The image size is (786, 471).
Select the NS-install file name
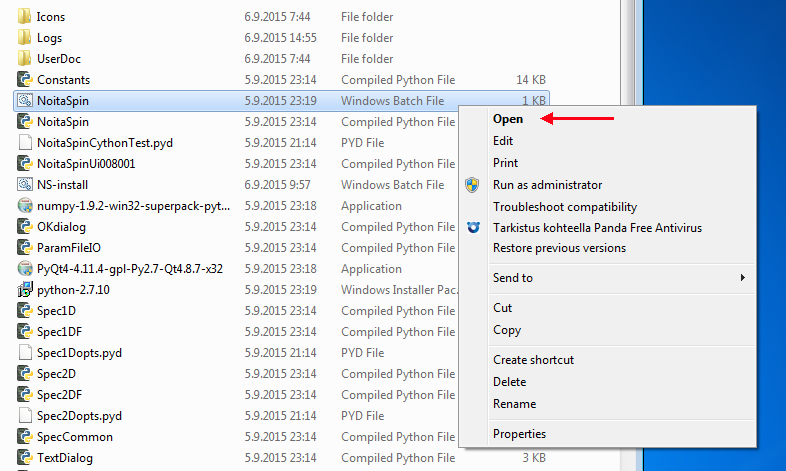pos(62,185)
